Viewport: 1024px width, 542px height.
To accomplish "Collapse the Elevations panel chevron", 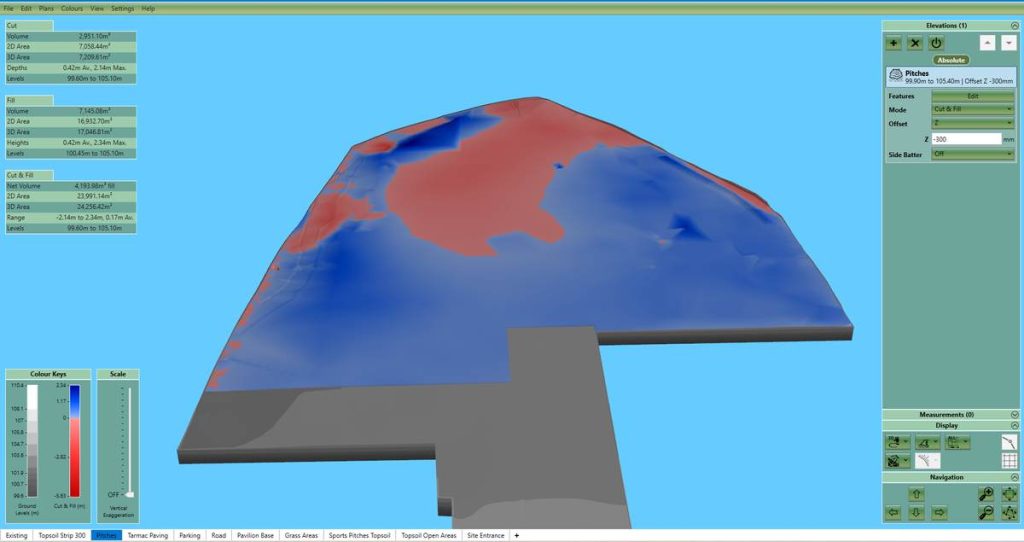I will pyautogui.click(x=1014, y=25).
